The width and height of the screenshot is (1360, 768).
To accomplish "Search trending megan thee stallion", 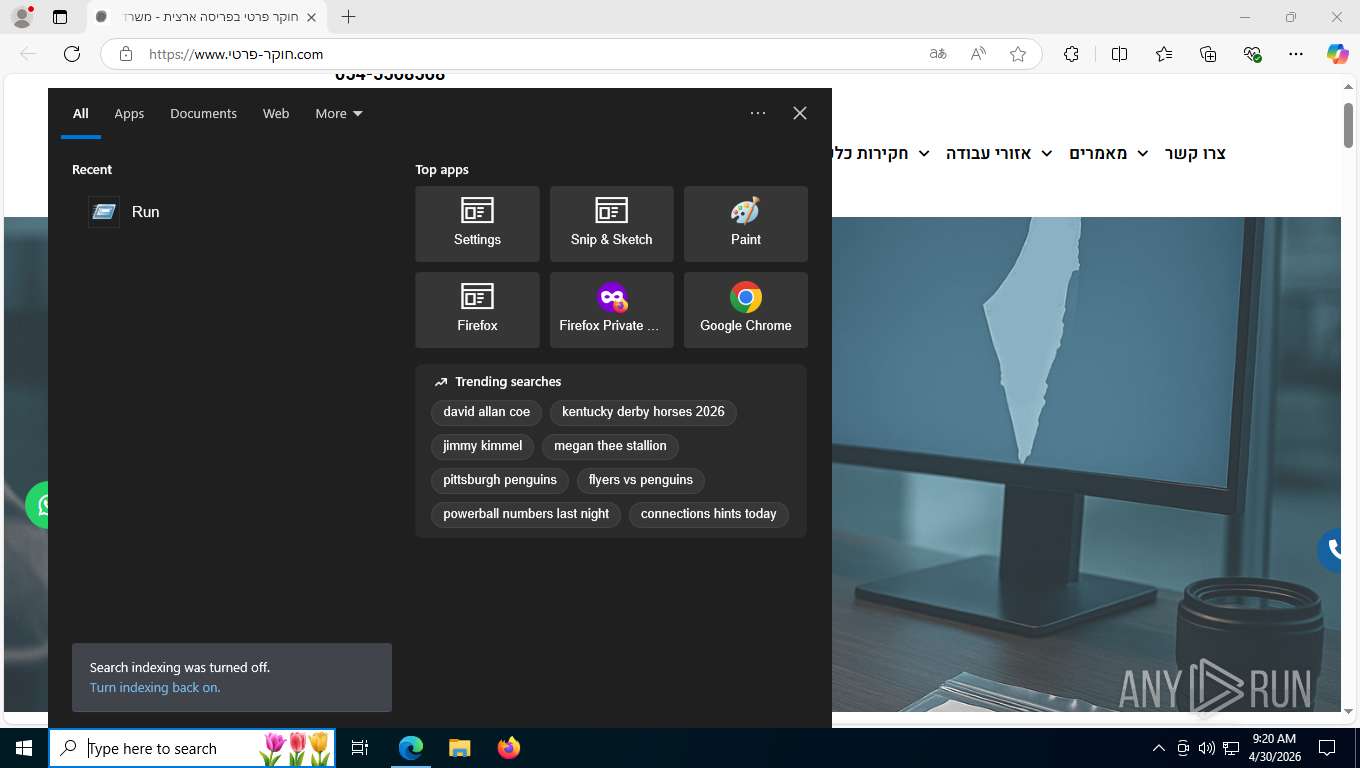I will tap(610, 446).
